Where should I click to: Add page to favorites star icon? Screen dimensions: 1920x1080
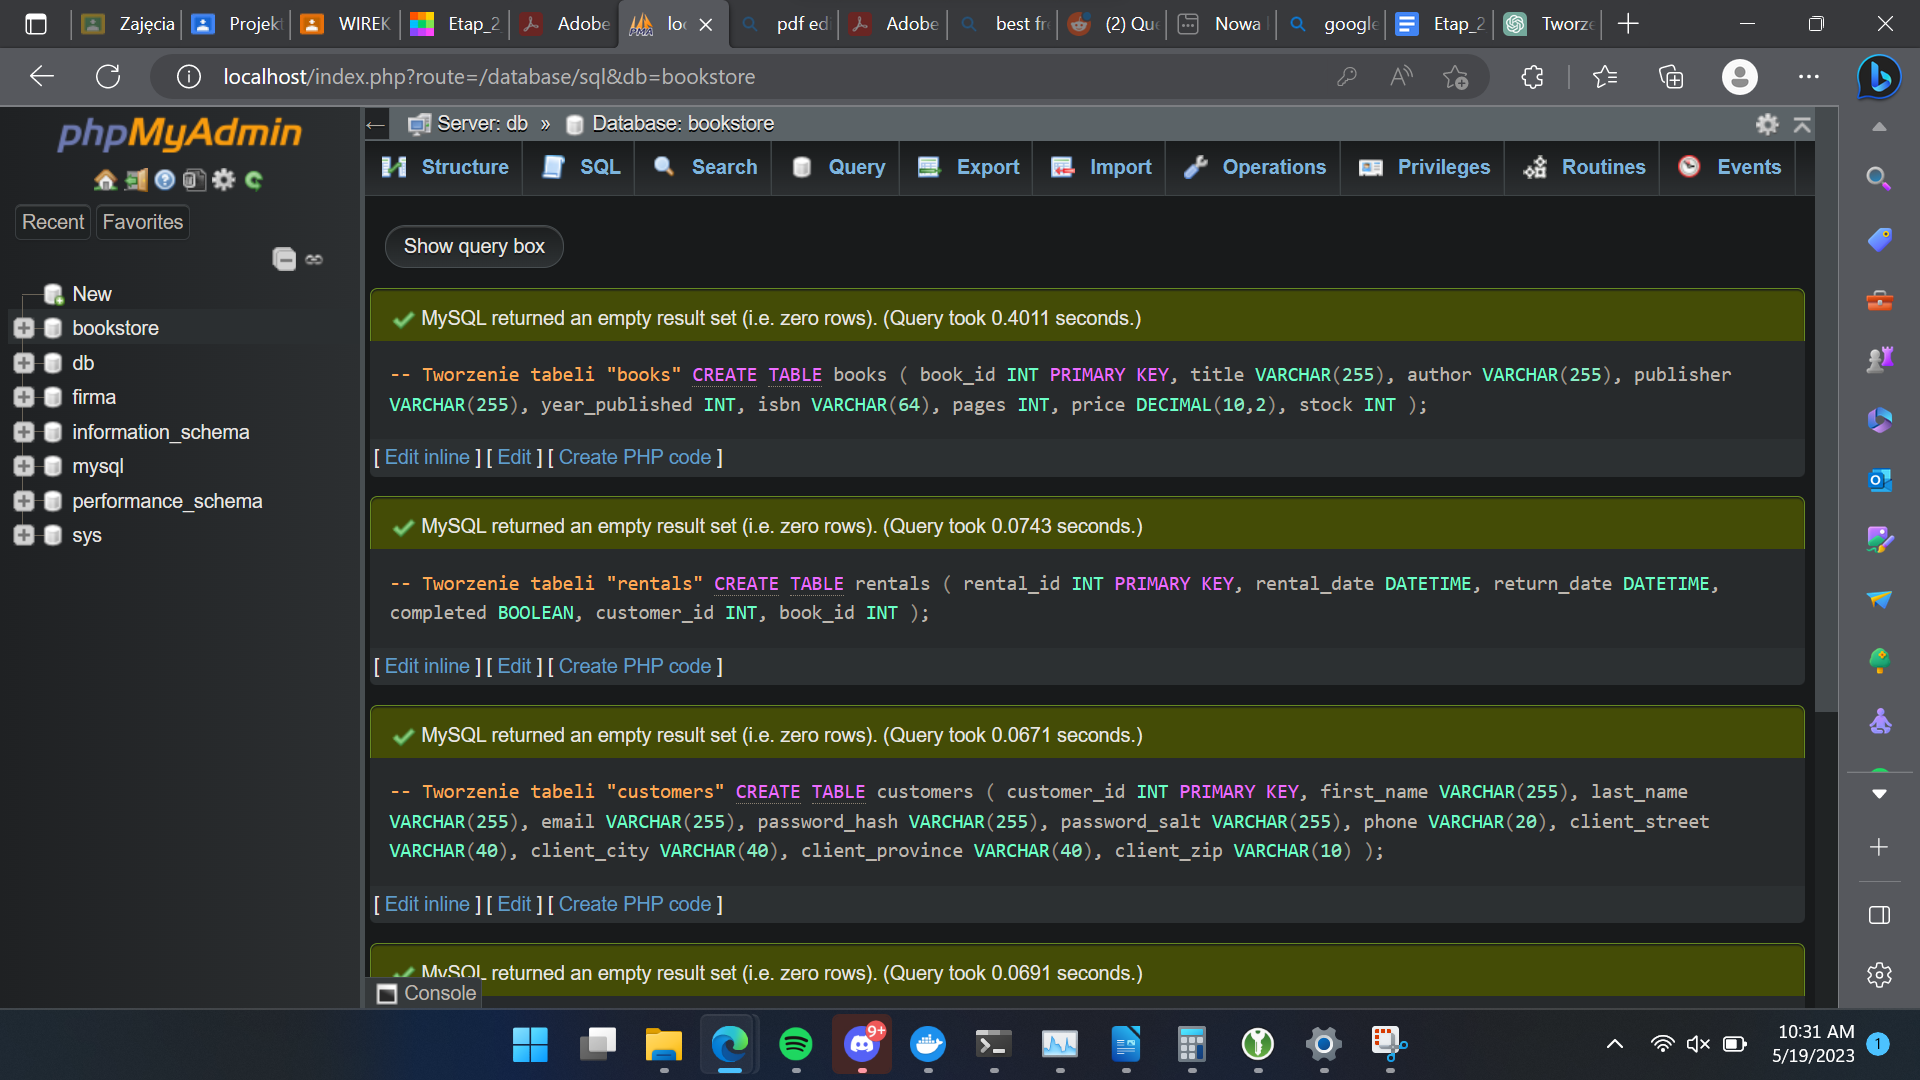tap(1456, 77)
